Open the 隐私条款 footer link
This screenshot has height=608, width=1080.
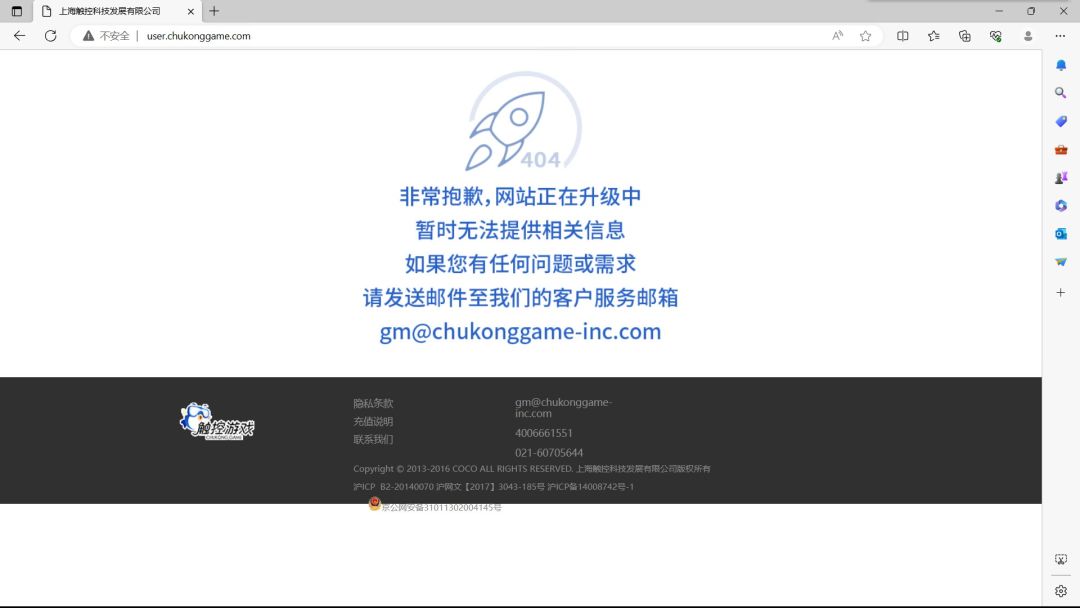(373, 403)
